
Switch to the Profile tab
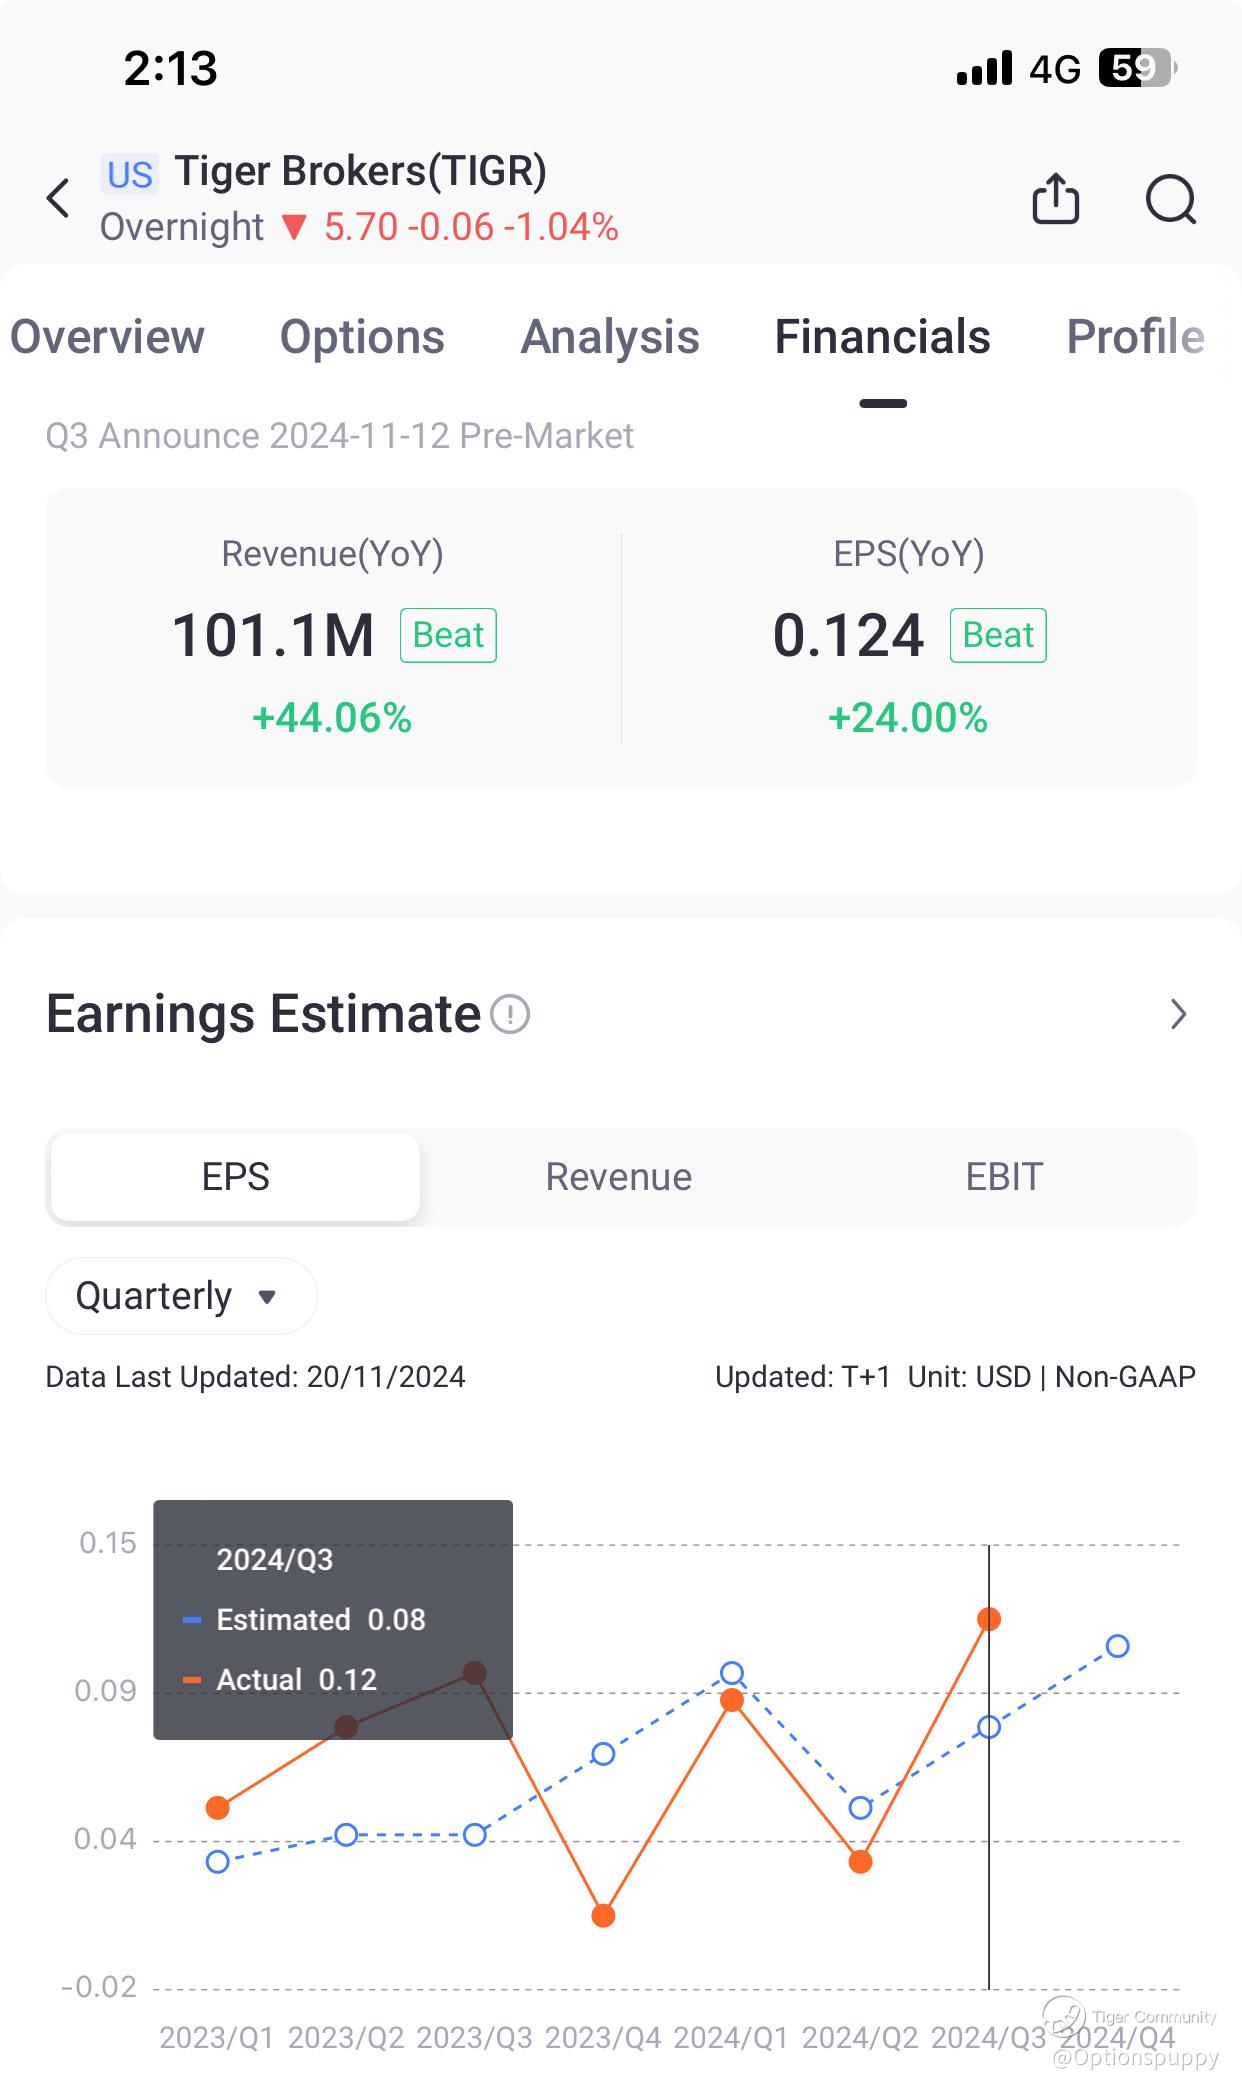1136,337
